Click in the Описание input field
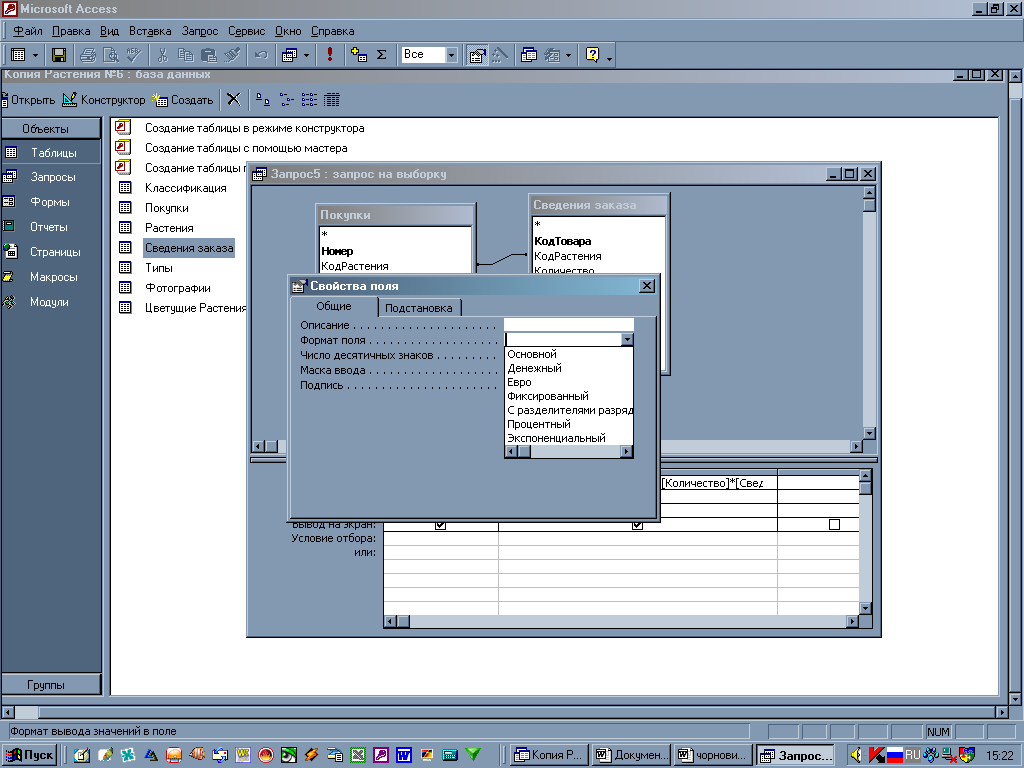This screenshot has width=1024, height=768. pos(568,325)
